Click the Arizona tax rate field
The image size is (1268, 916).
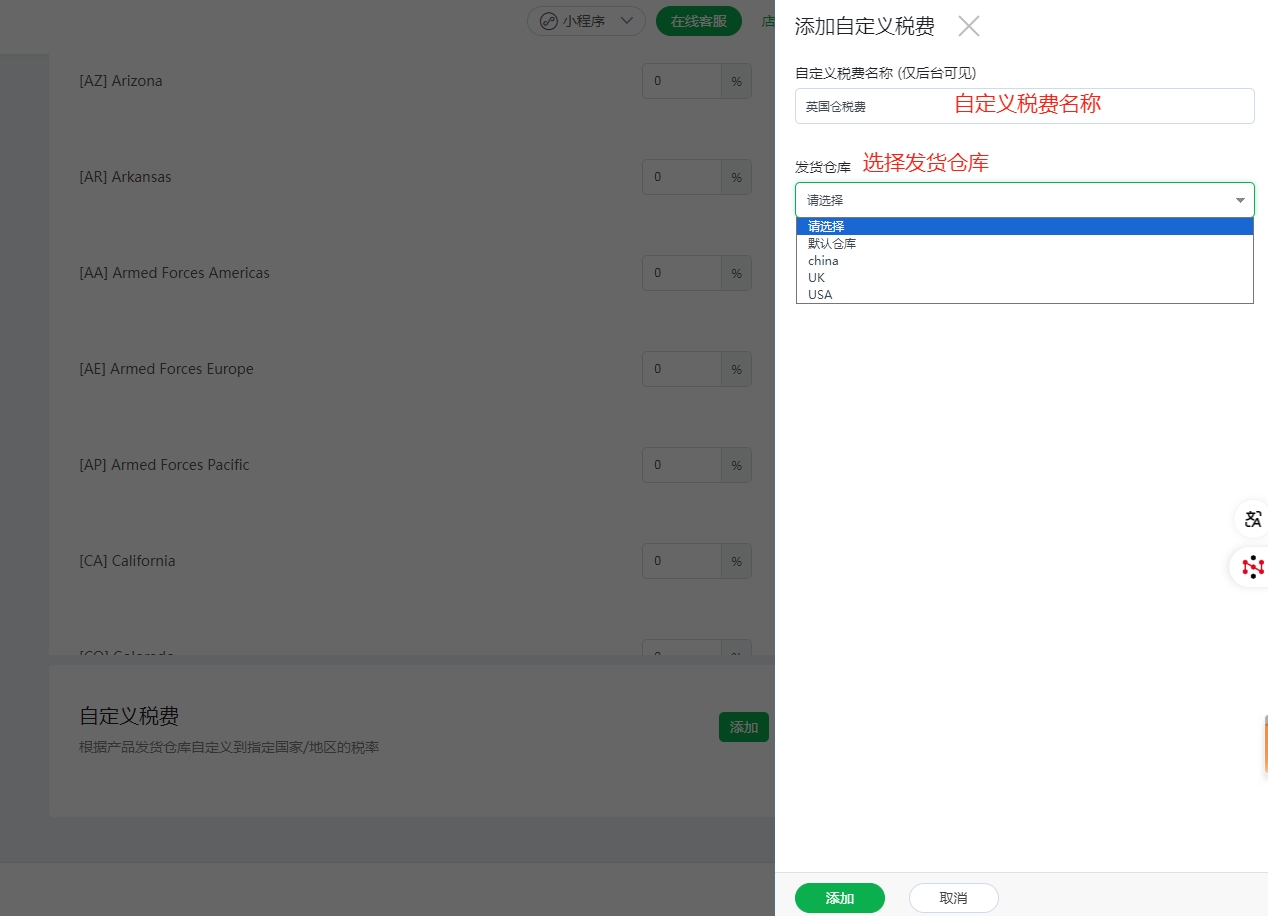682,81
